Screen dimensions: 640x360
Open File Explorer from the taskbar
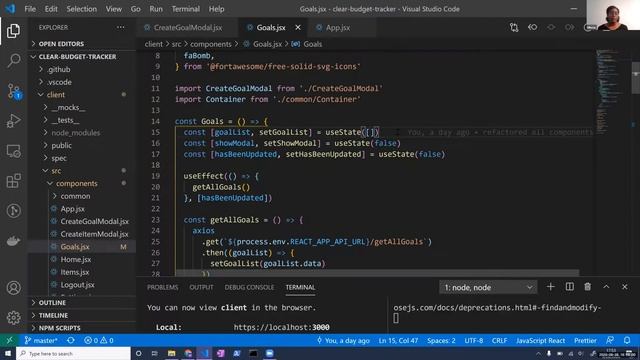point(171,353)
